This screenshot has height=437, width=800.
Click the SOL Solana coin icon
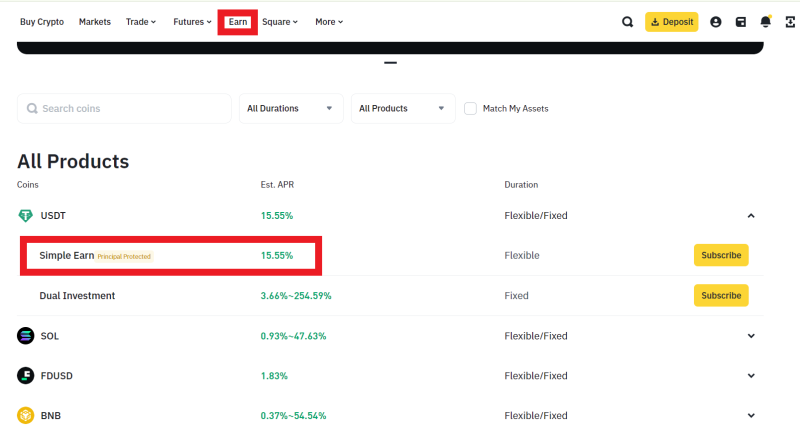(26, 336)
